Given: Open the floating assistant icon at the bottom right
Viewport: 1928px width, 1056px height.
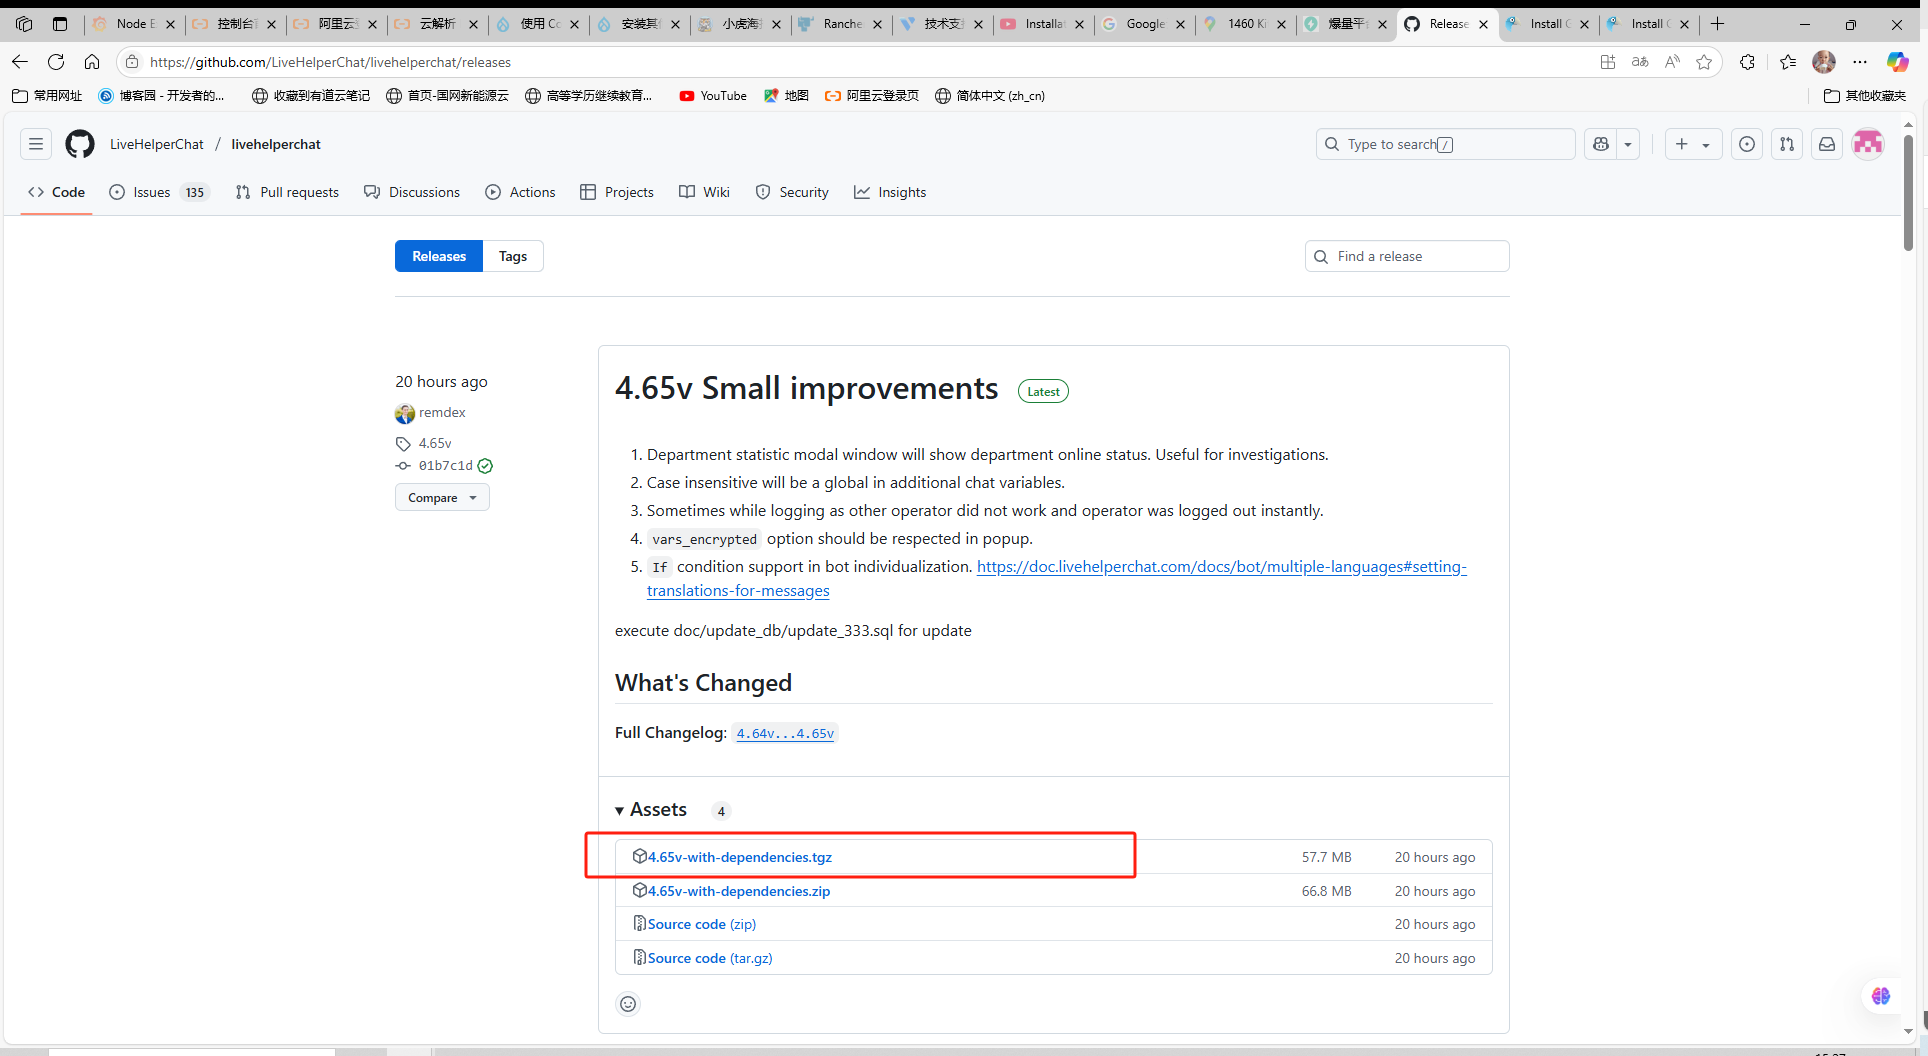Looking at the screenshot, I should [x=1881, y=996].
